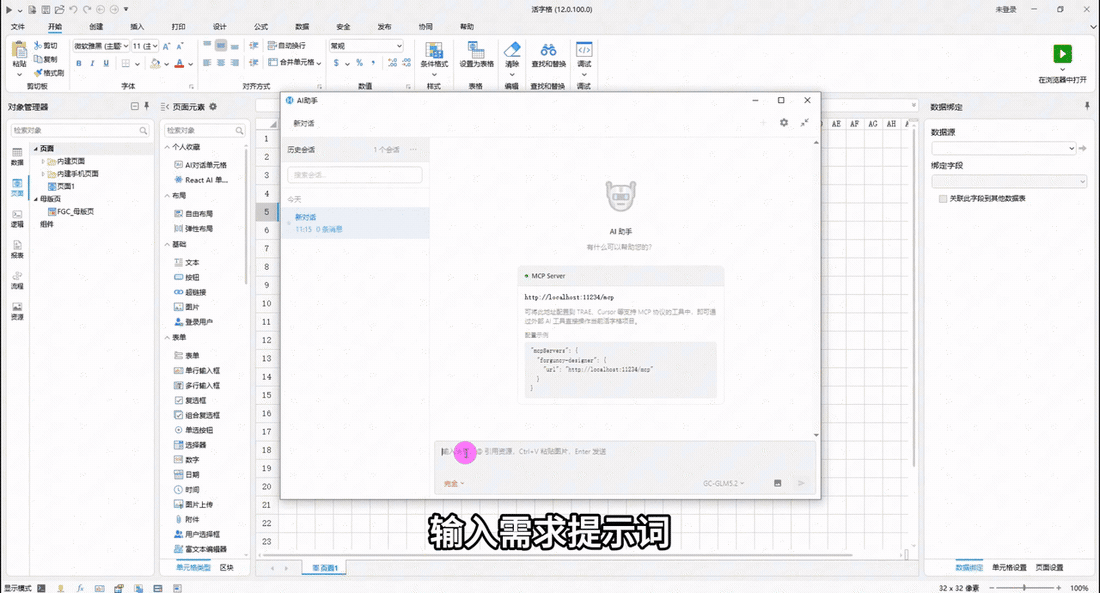Expand the 内建页面 tree folder
This screenshot has height=593, width=1100.
(43, 161)
